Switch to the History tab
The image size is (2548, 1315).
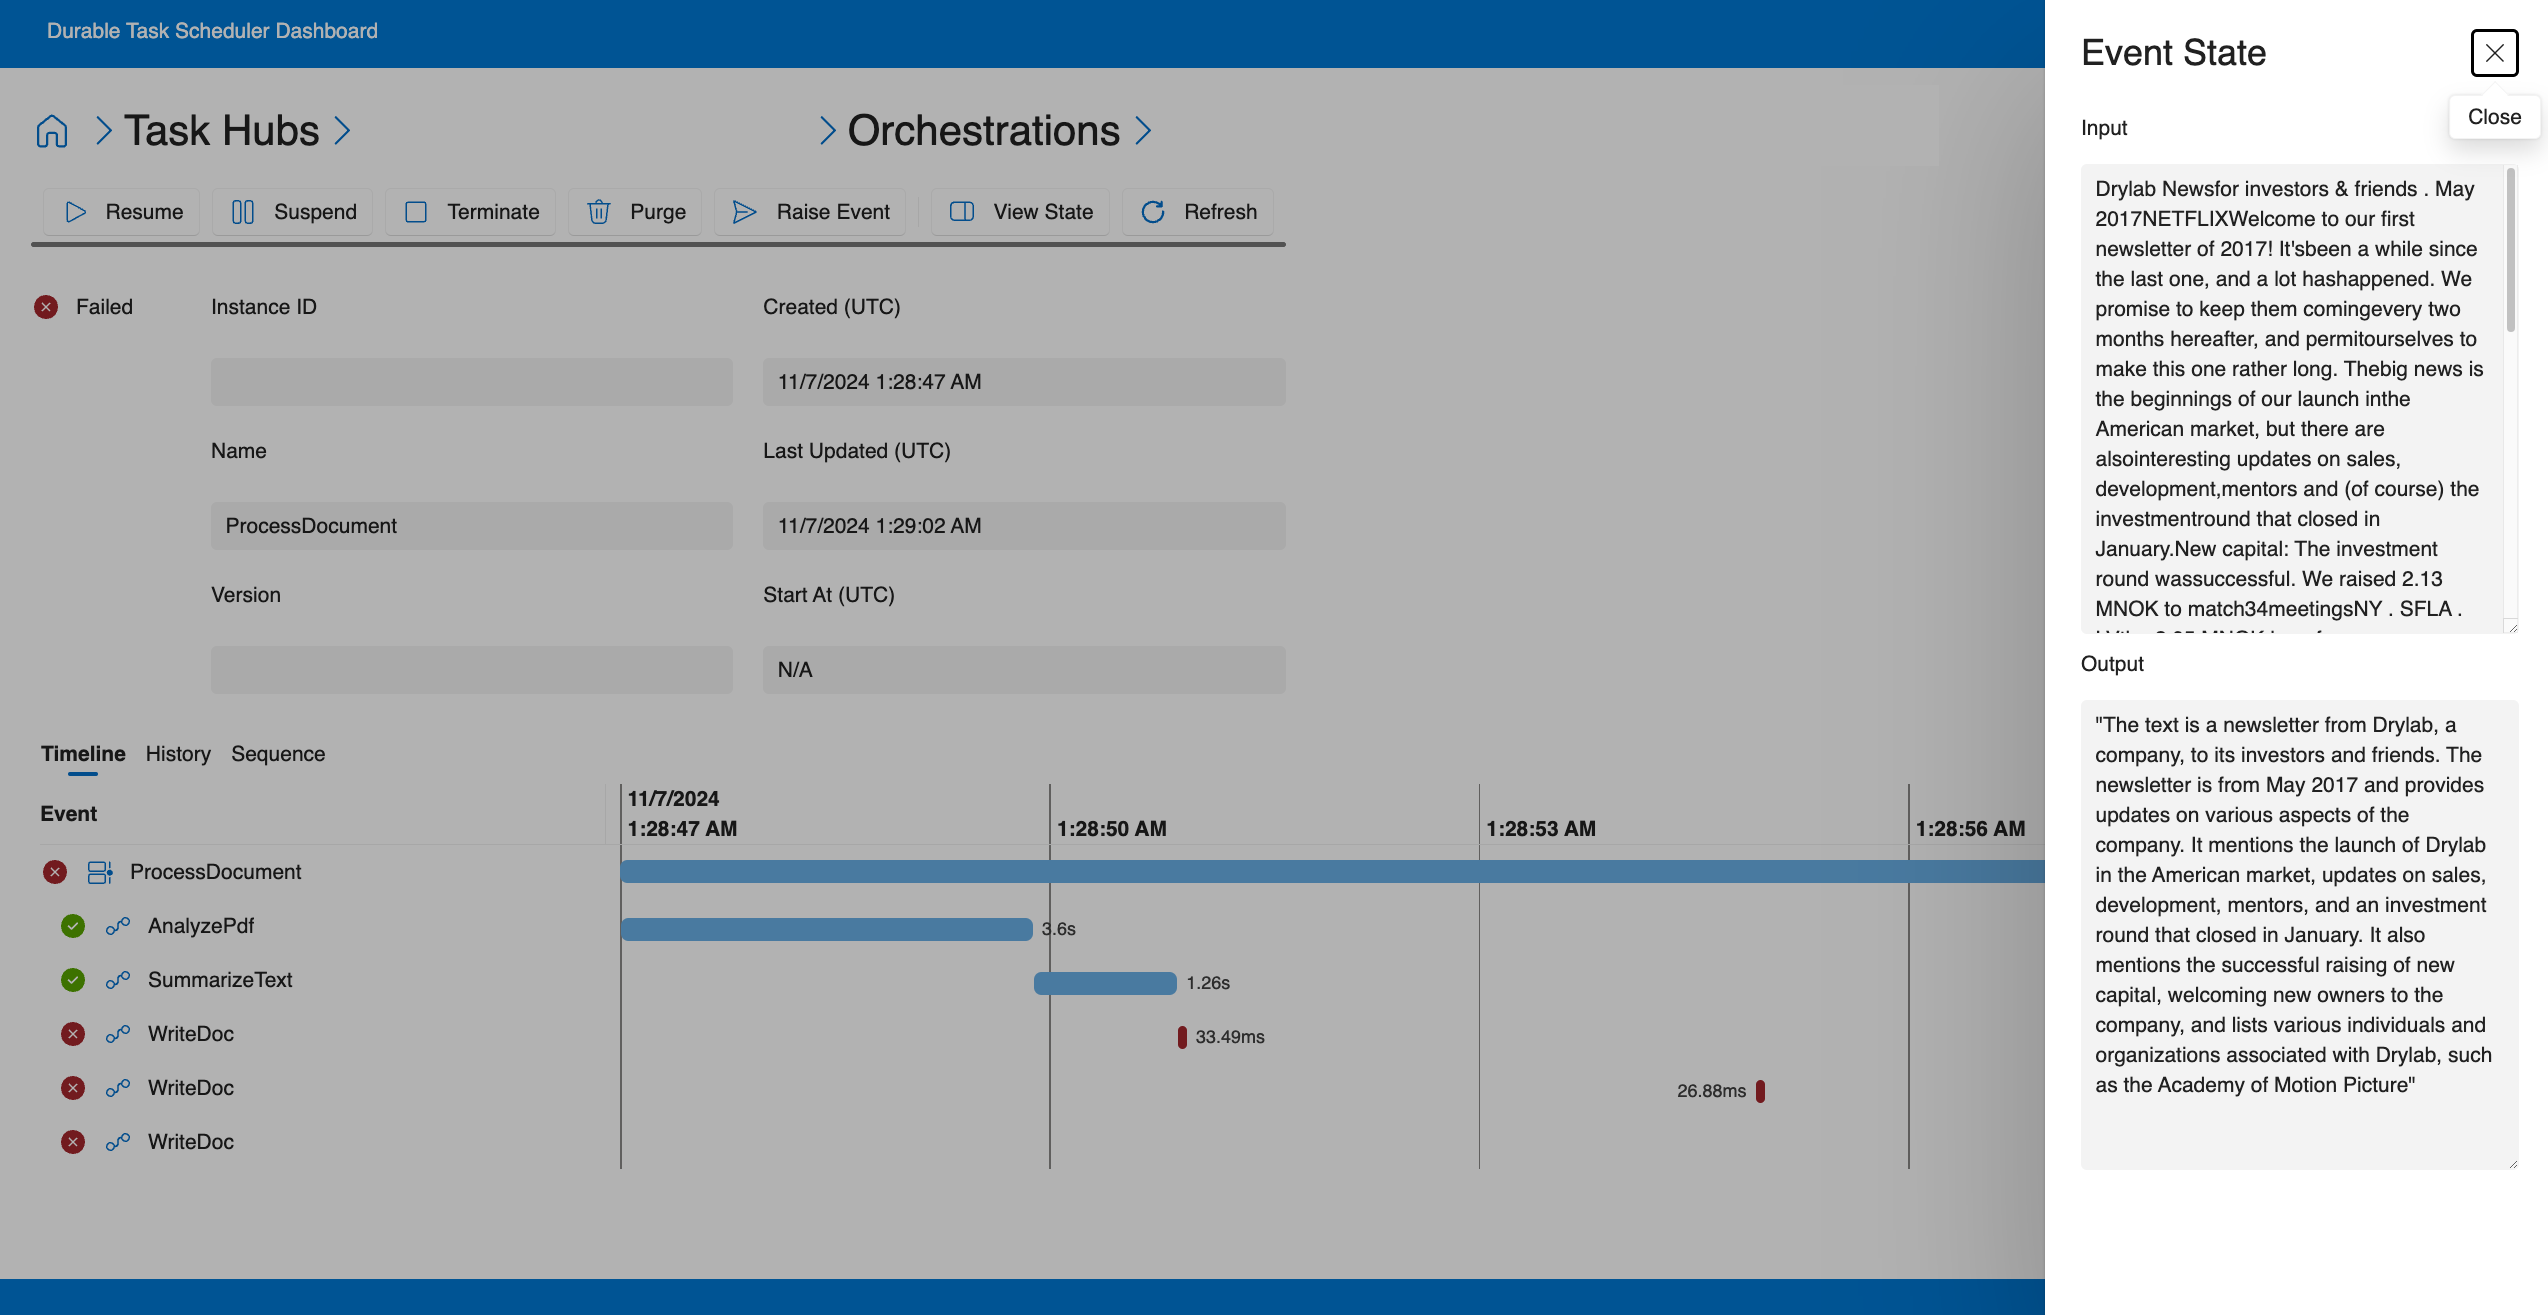[177, 753]
